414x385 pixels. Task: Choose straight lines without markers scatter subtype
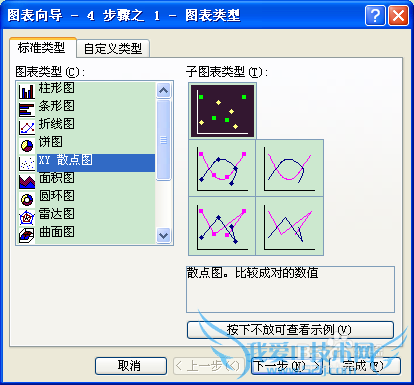tap(289, 226)
